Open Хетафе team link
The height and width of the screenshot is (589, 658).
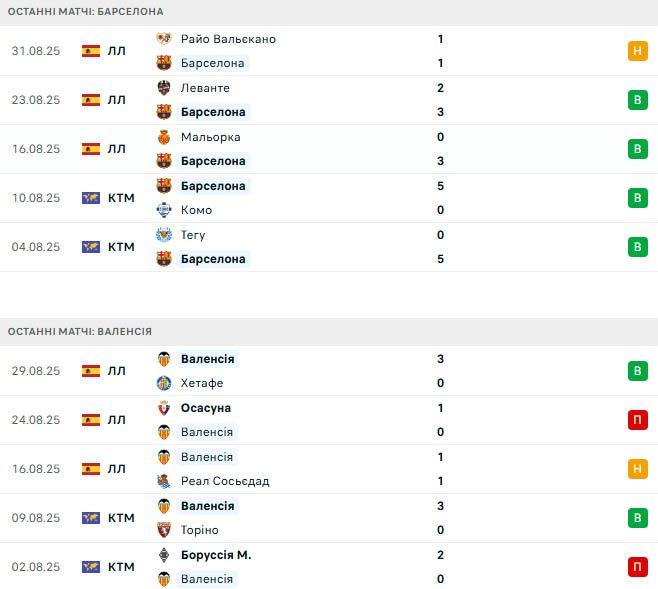[202, 383]
